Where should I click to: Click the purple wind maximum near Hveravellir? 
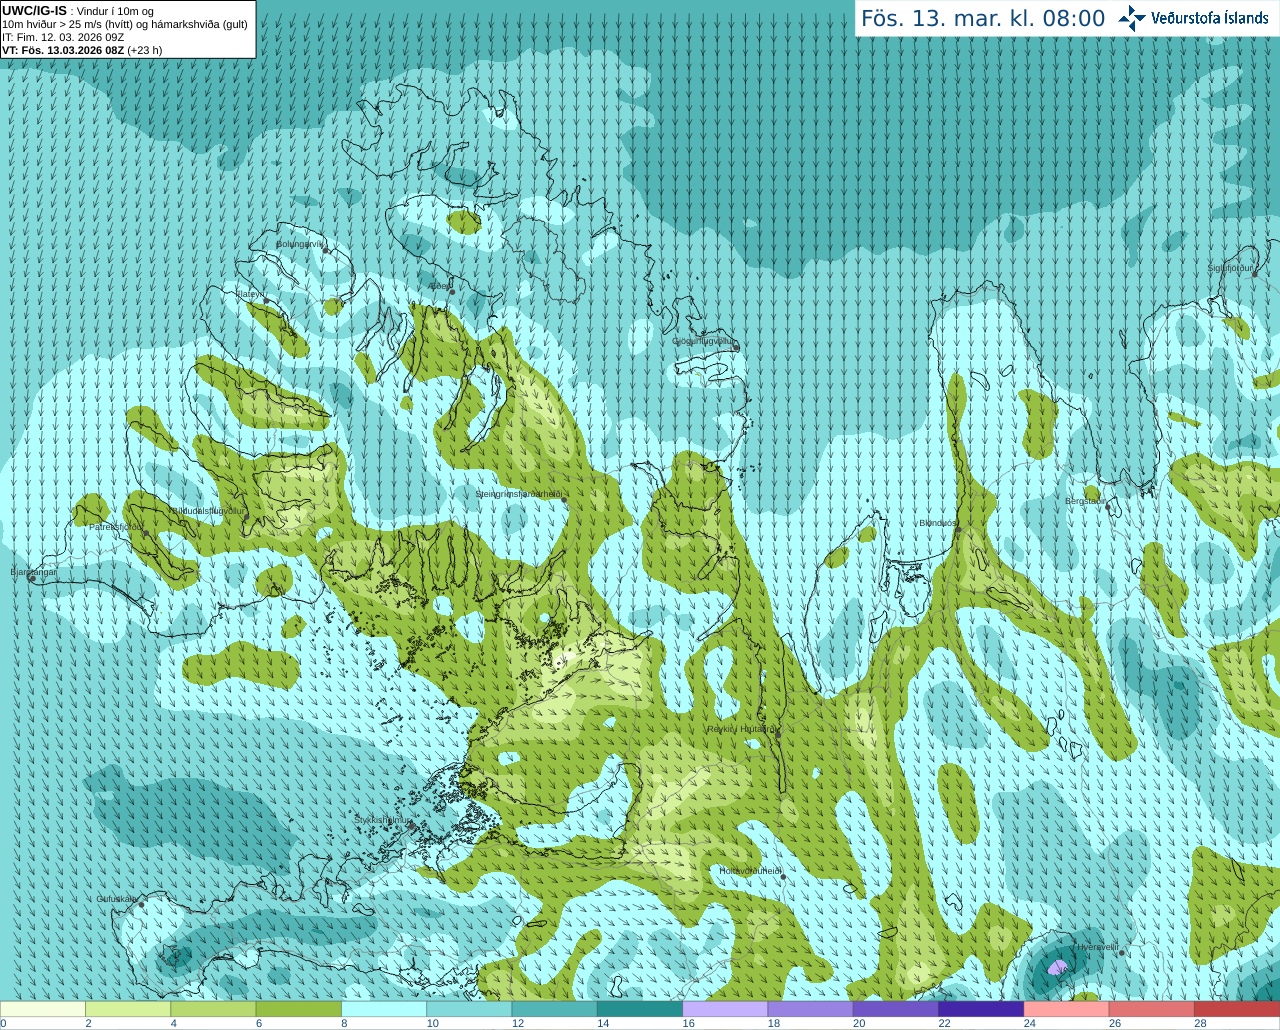(1058, 967)
